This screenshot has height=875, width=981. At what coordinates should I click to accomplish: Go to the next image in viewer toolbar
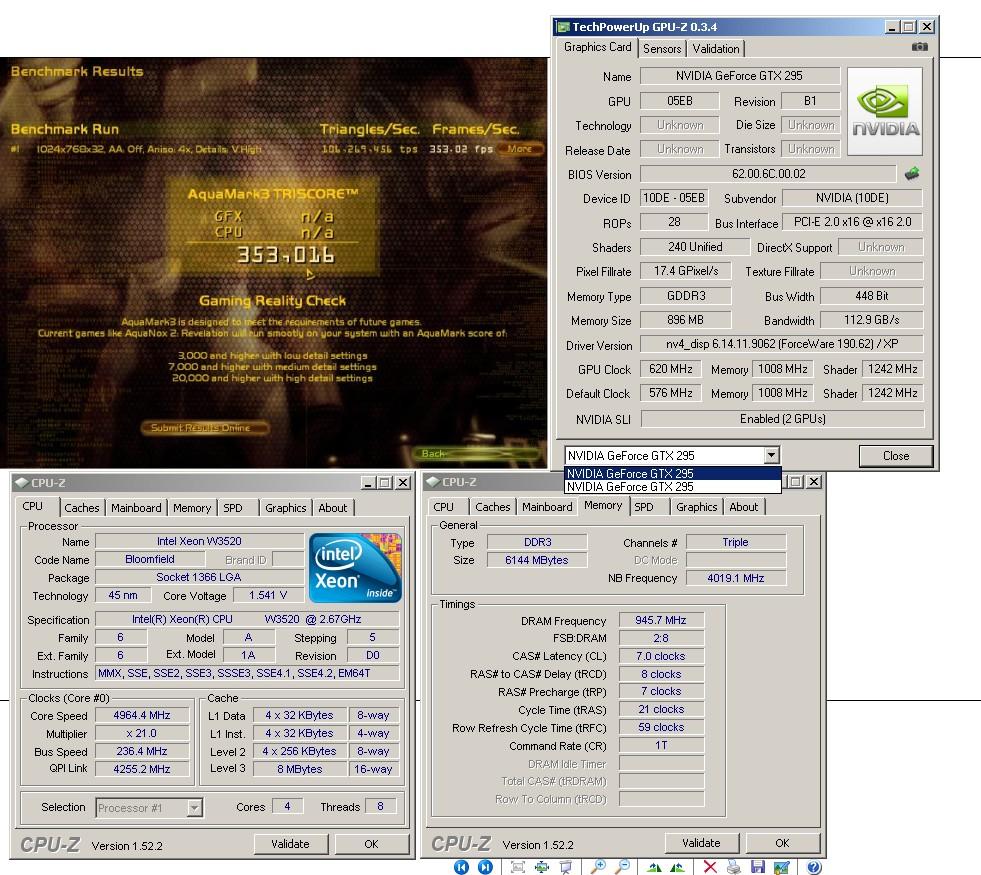coord(485,867)
